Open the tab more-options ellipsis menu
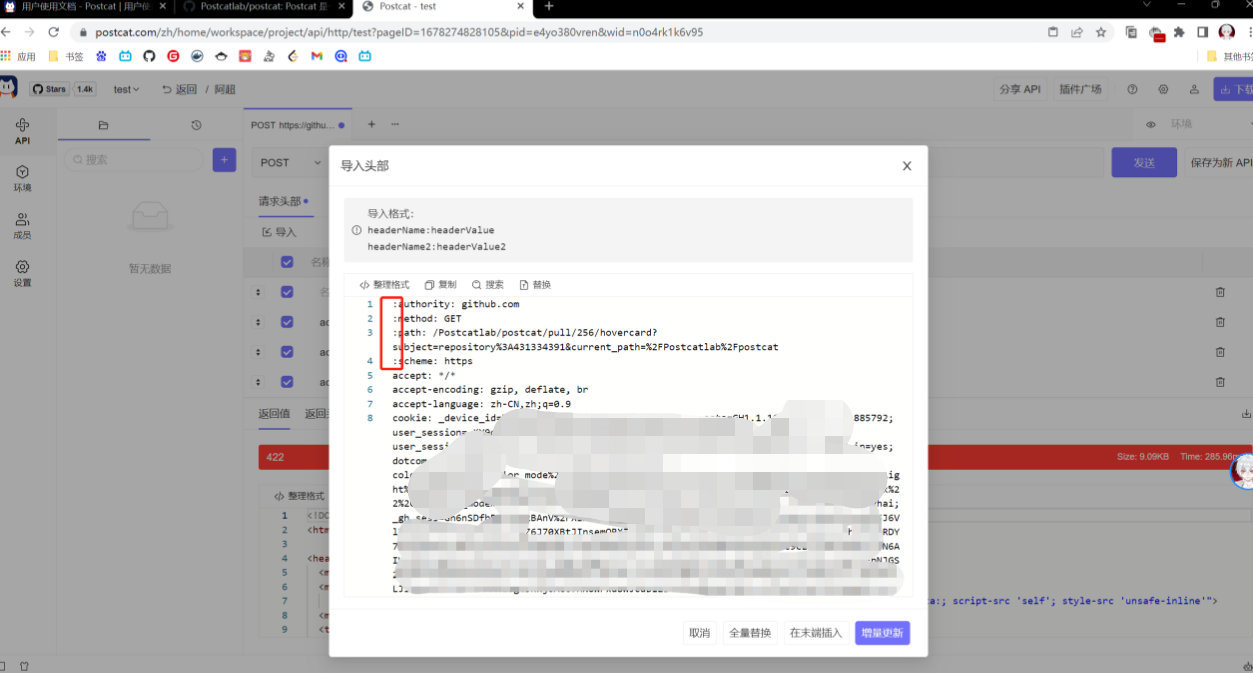This screenshot has width=1253, height=673. (x=395, y=125)
